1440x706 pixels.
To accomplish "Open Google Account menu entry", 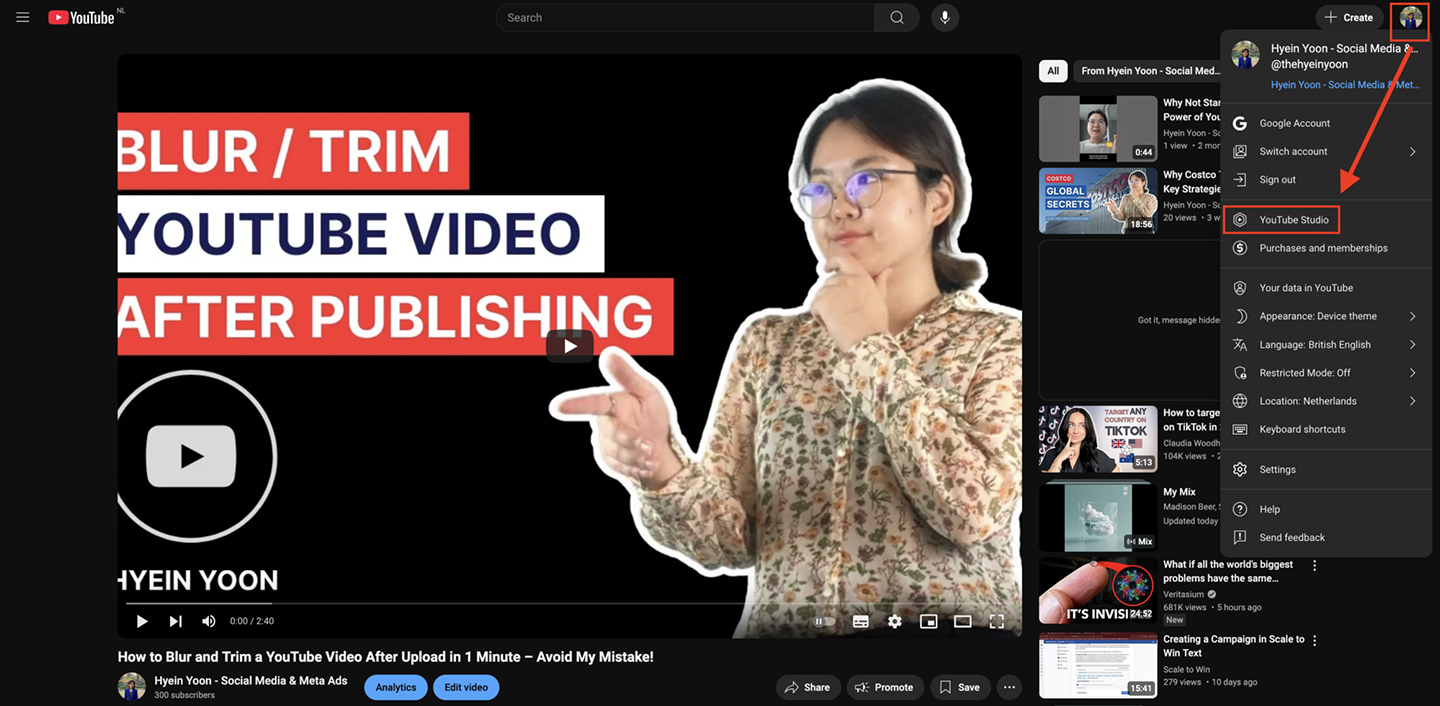I will pyautogui.click(x=1326, y=123).
